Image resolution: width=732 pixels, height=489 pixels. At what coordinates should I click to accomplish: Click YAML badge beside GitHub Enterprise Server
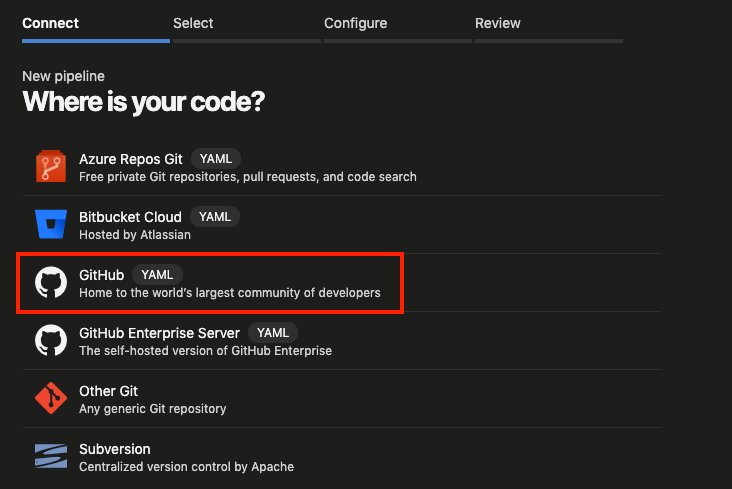point(273,333)
